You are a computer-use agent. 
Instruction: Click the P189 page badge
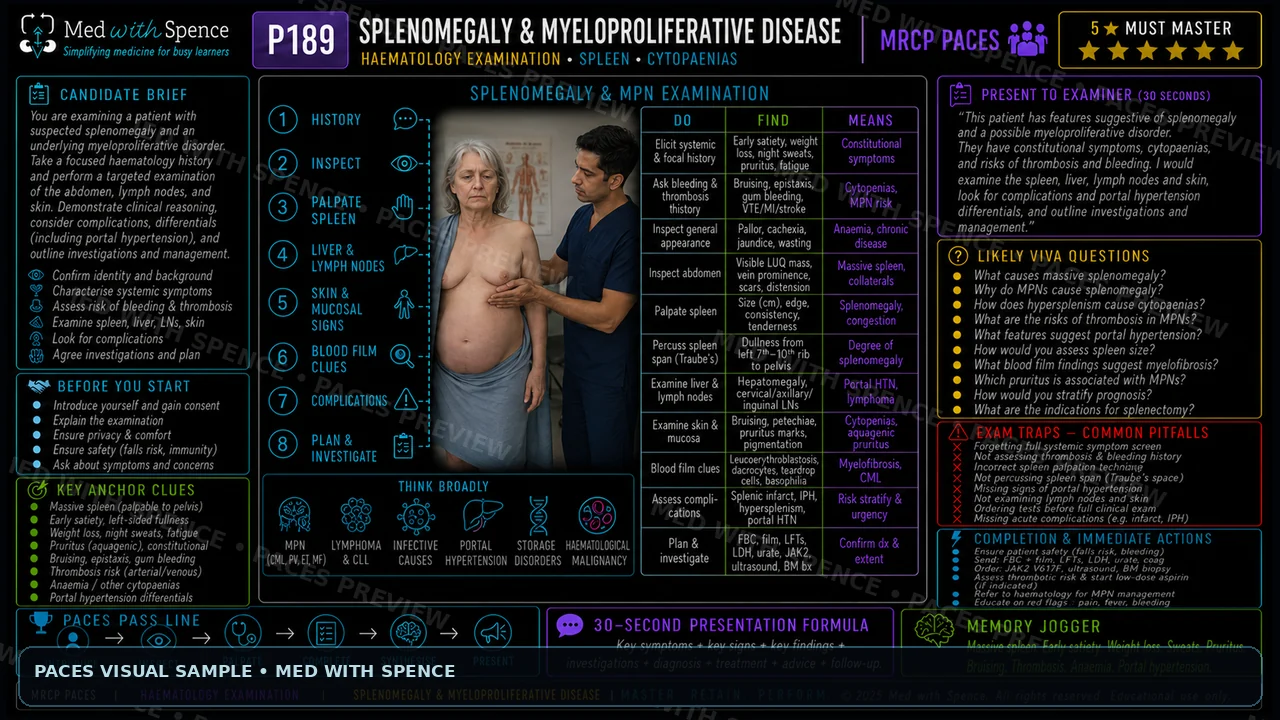[x=301, y=40]
